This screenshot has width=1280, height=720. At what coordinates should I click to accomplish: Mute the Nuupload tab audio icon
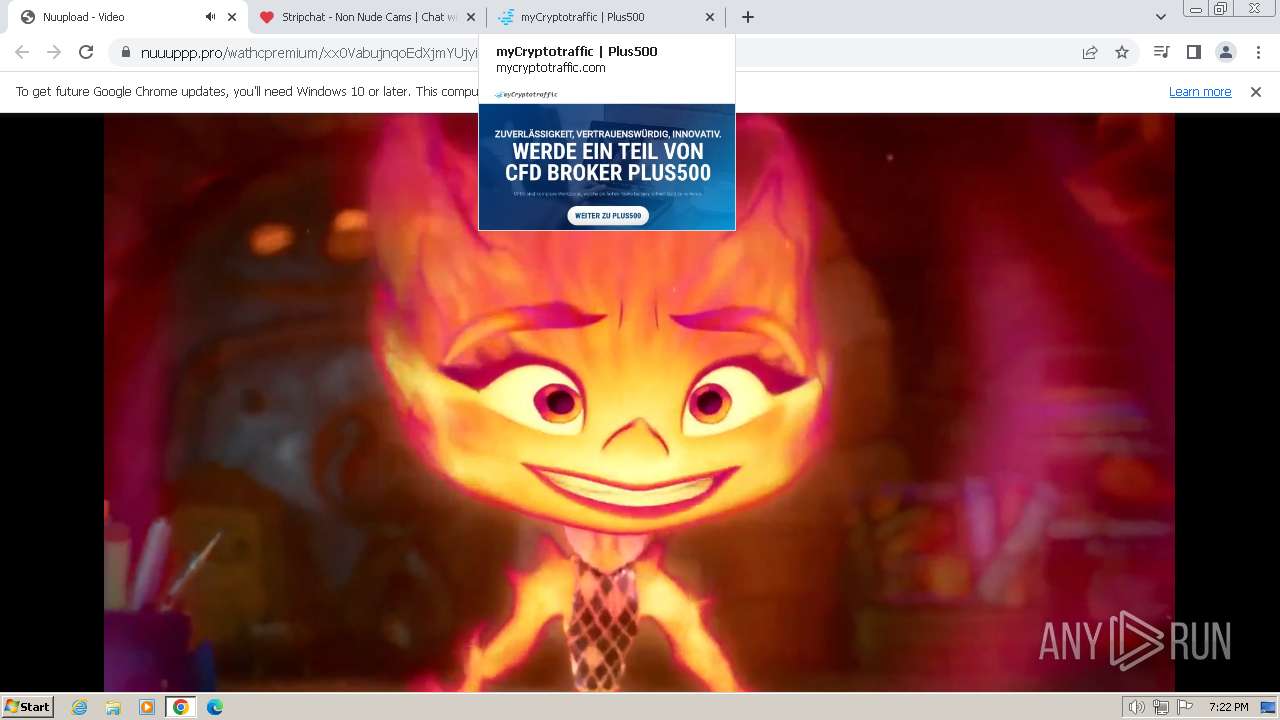click(210, 17)
